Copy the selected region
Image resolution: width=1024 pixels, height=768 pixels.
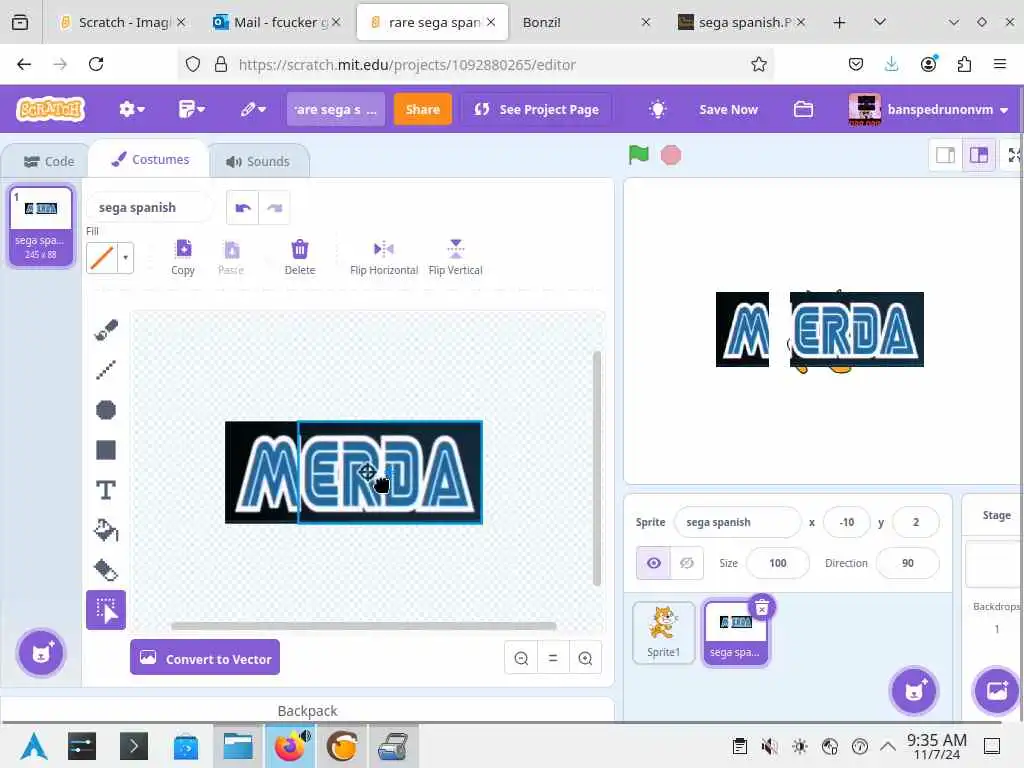coord(183,257)
